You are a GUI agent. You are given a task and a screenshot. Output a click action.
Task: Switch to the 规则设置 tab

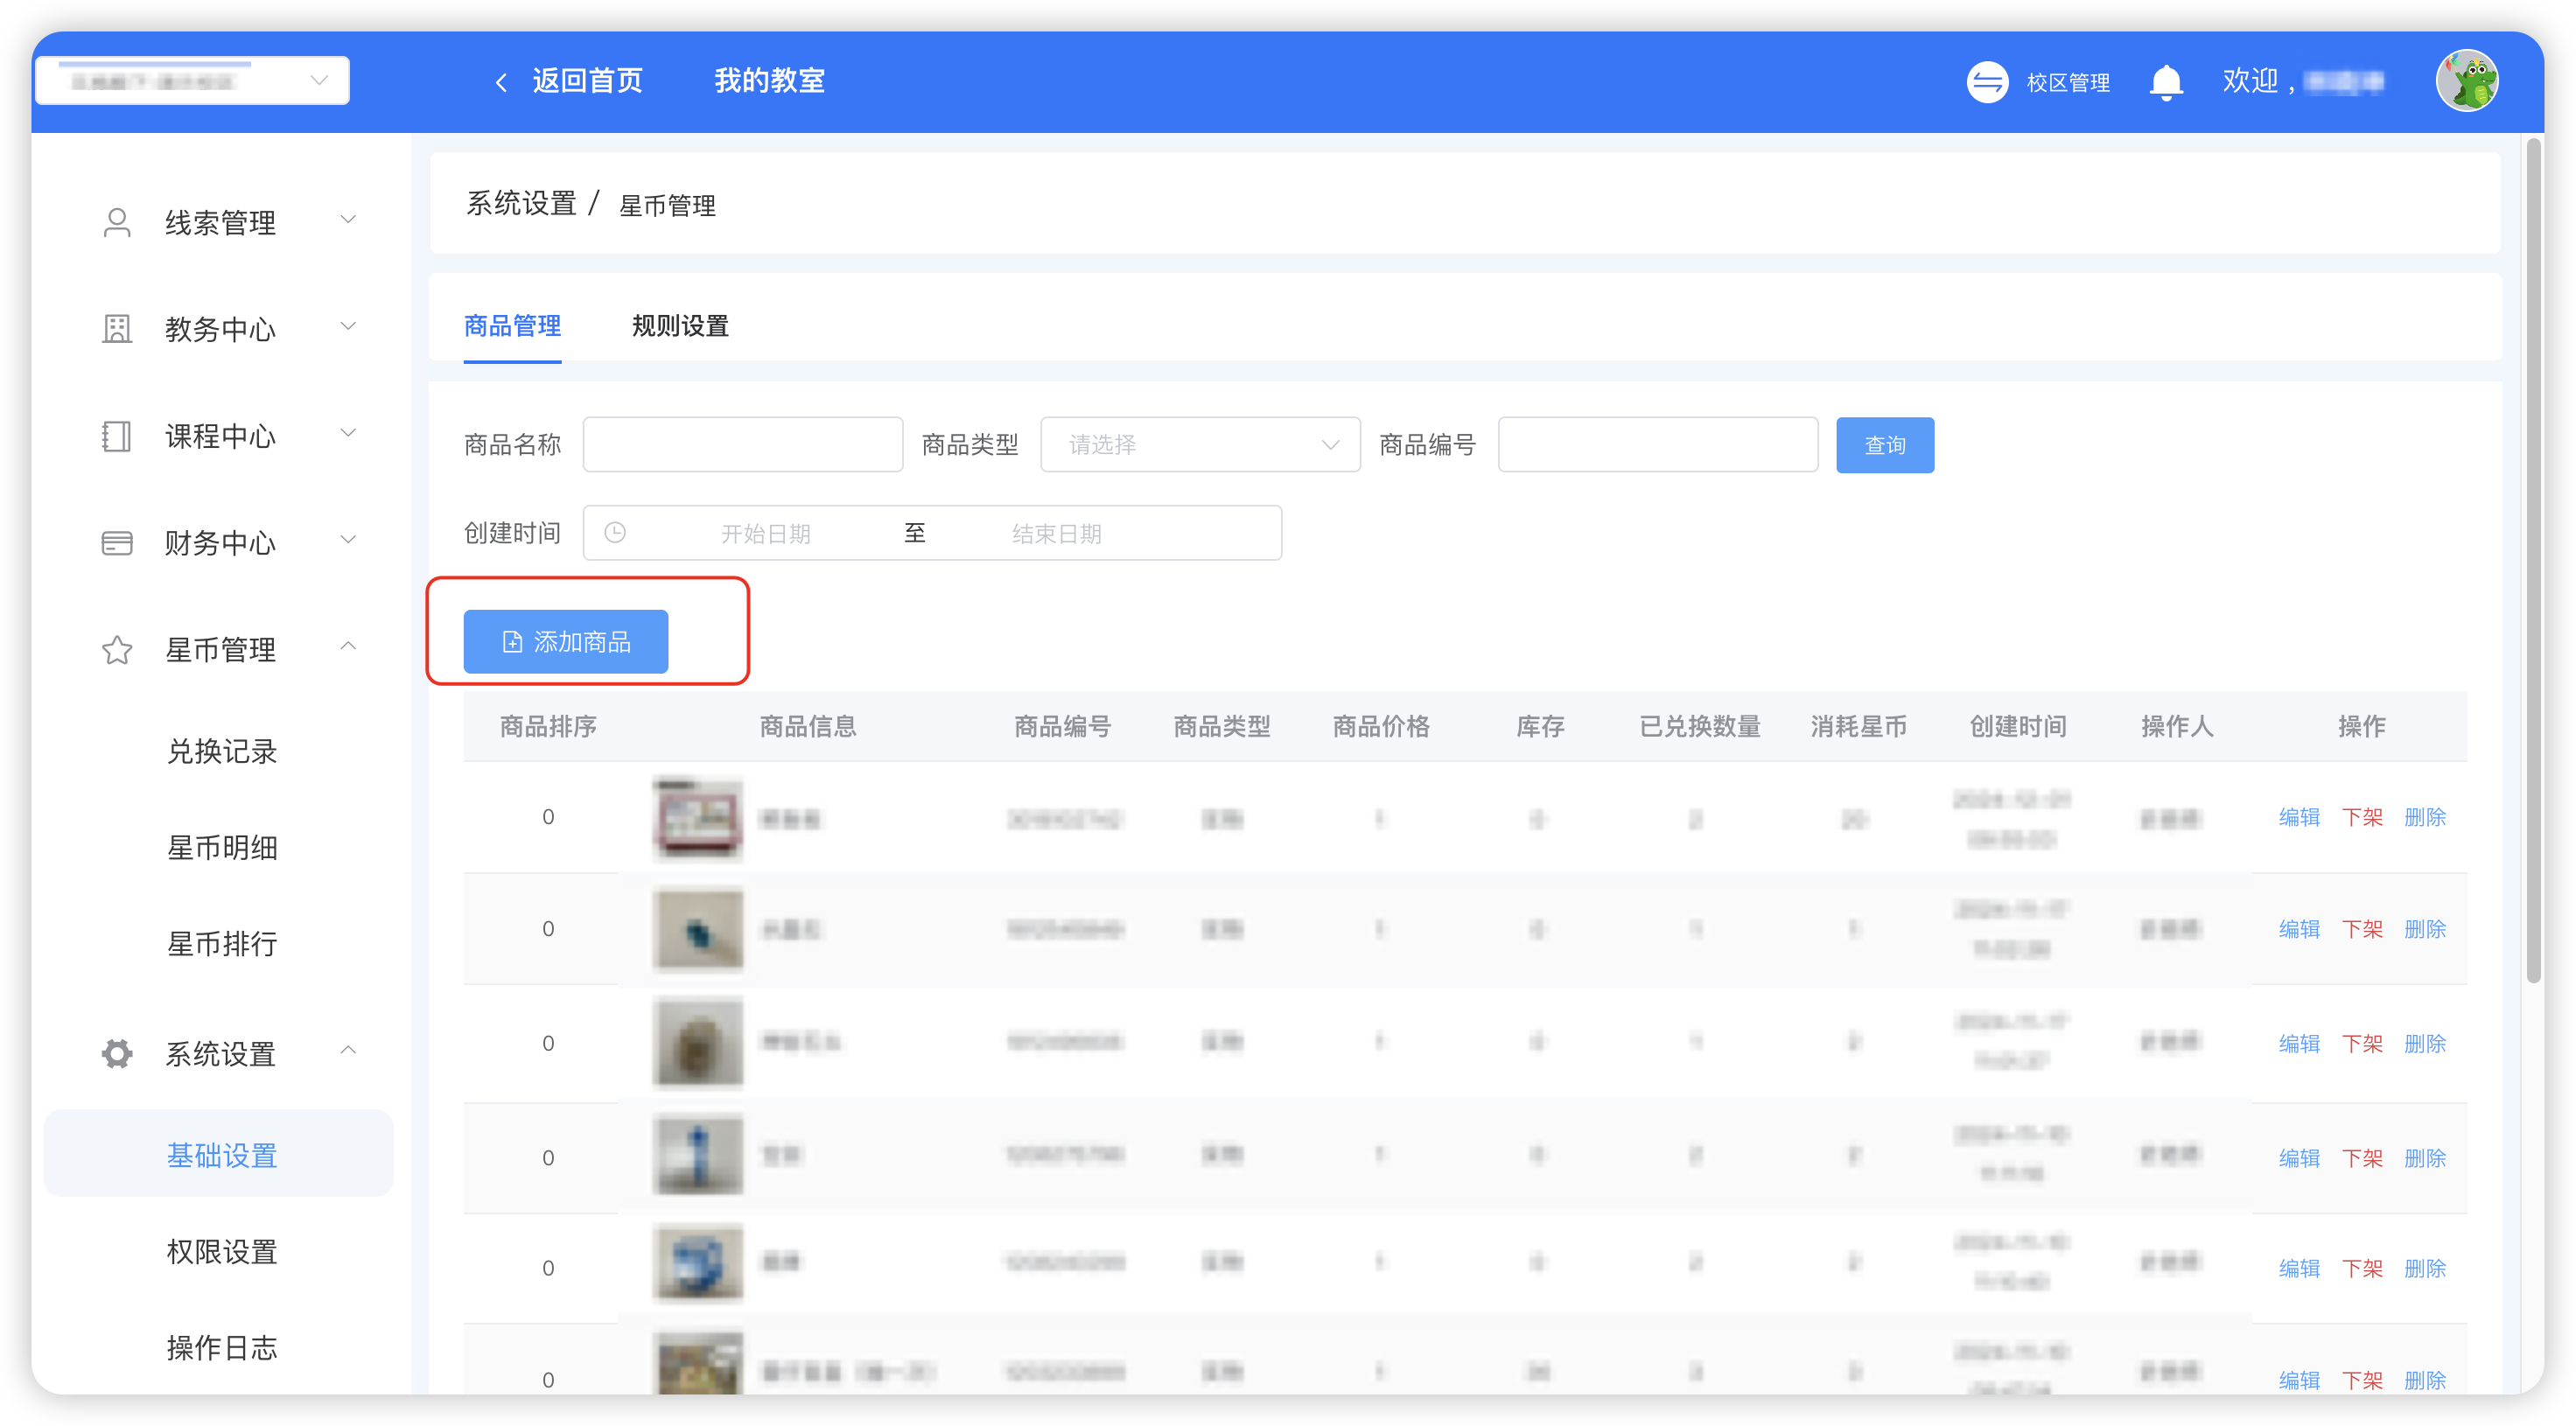click(680, 326)
